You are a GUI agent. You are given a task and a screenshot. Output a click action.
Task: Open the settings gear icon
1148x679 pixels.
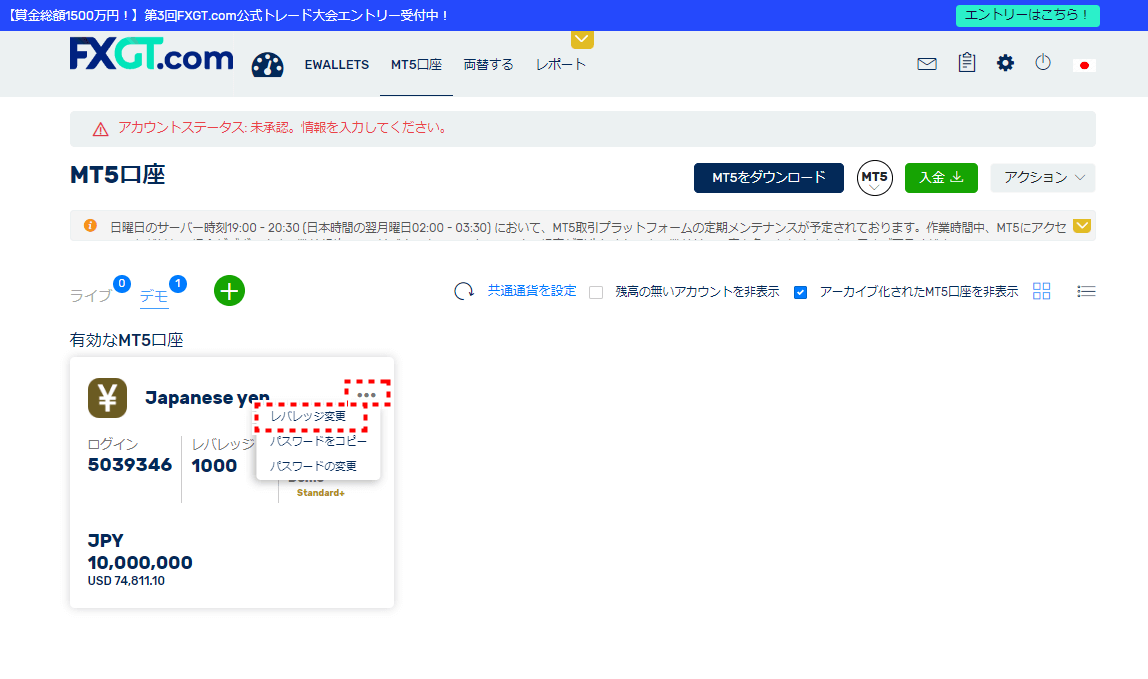tap(1005, 63)
